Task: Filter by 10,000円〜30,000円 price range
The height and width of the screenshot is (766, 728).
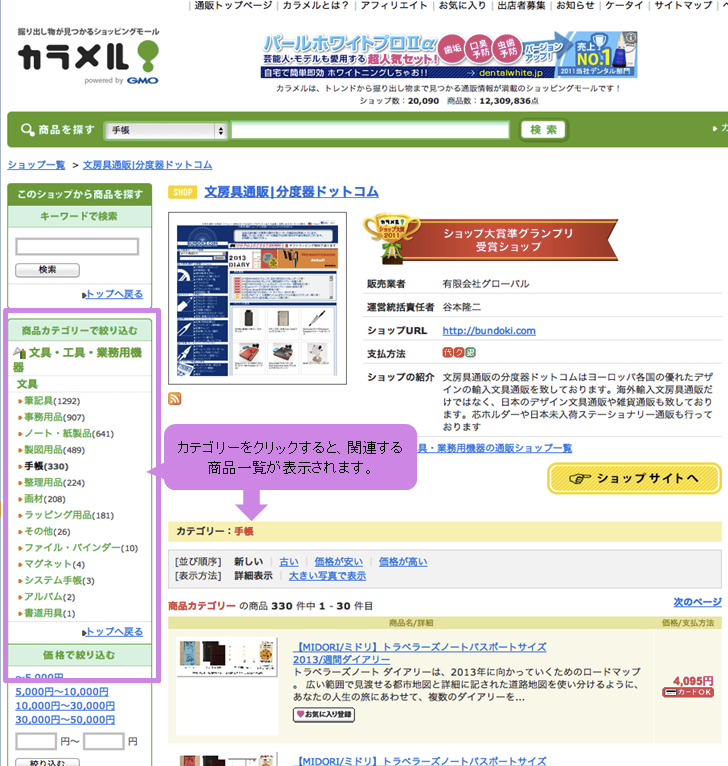Action: click(x=65, y=706)
